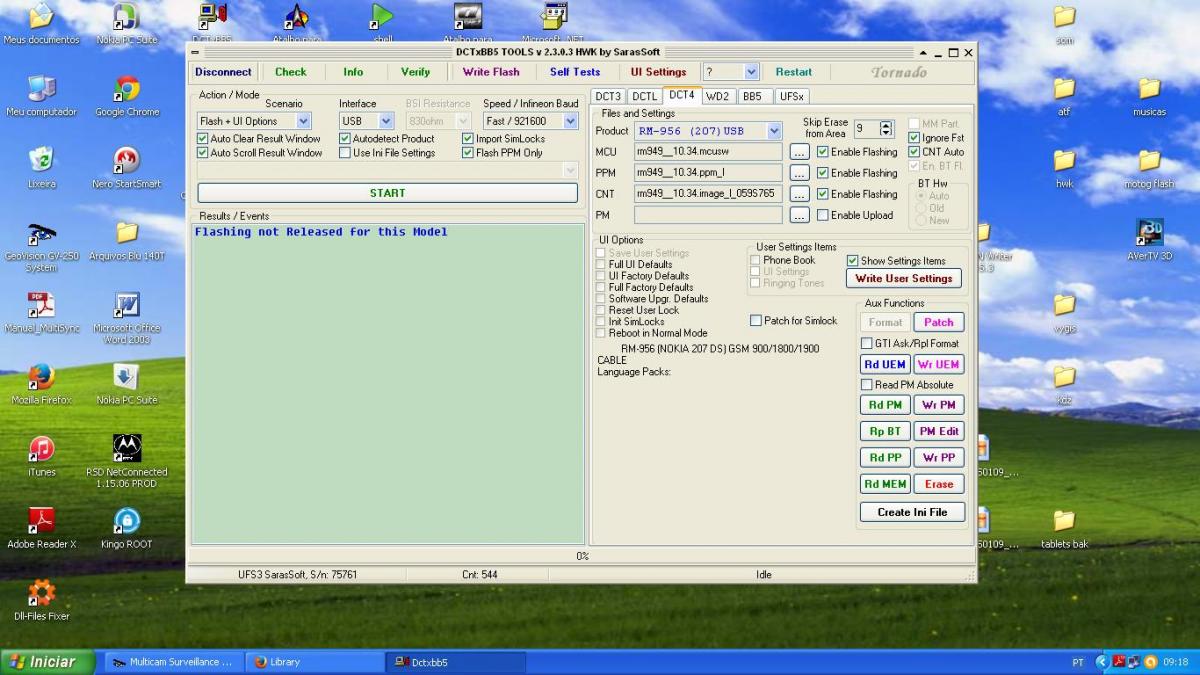Open the ? dropdown in the toolbar
The height and width of the screenshot is (675, 1200).
(731, 72)
